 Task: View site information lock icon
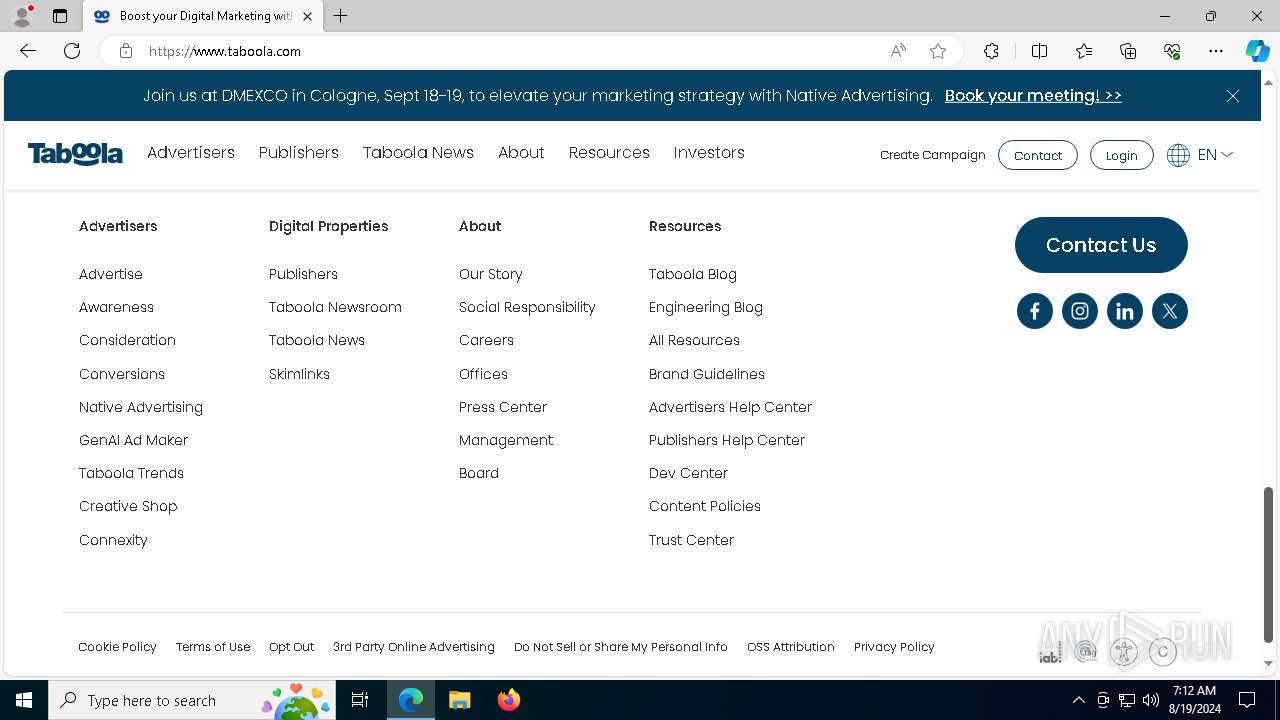[x=126, y=51]
